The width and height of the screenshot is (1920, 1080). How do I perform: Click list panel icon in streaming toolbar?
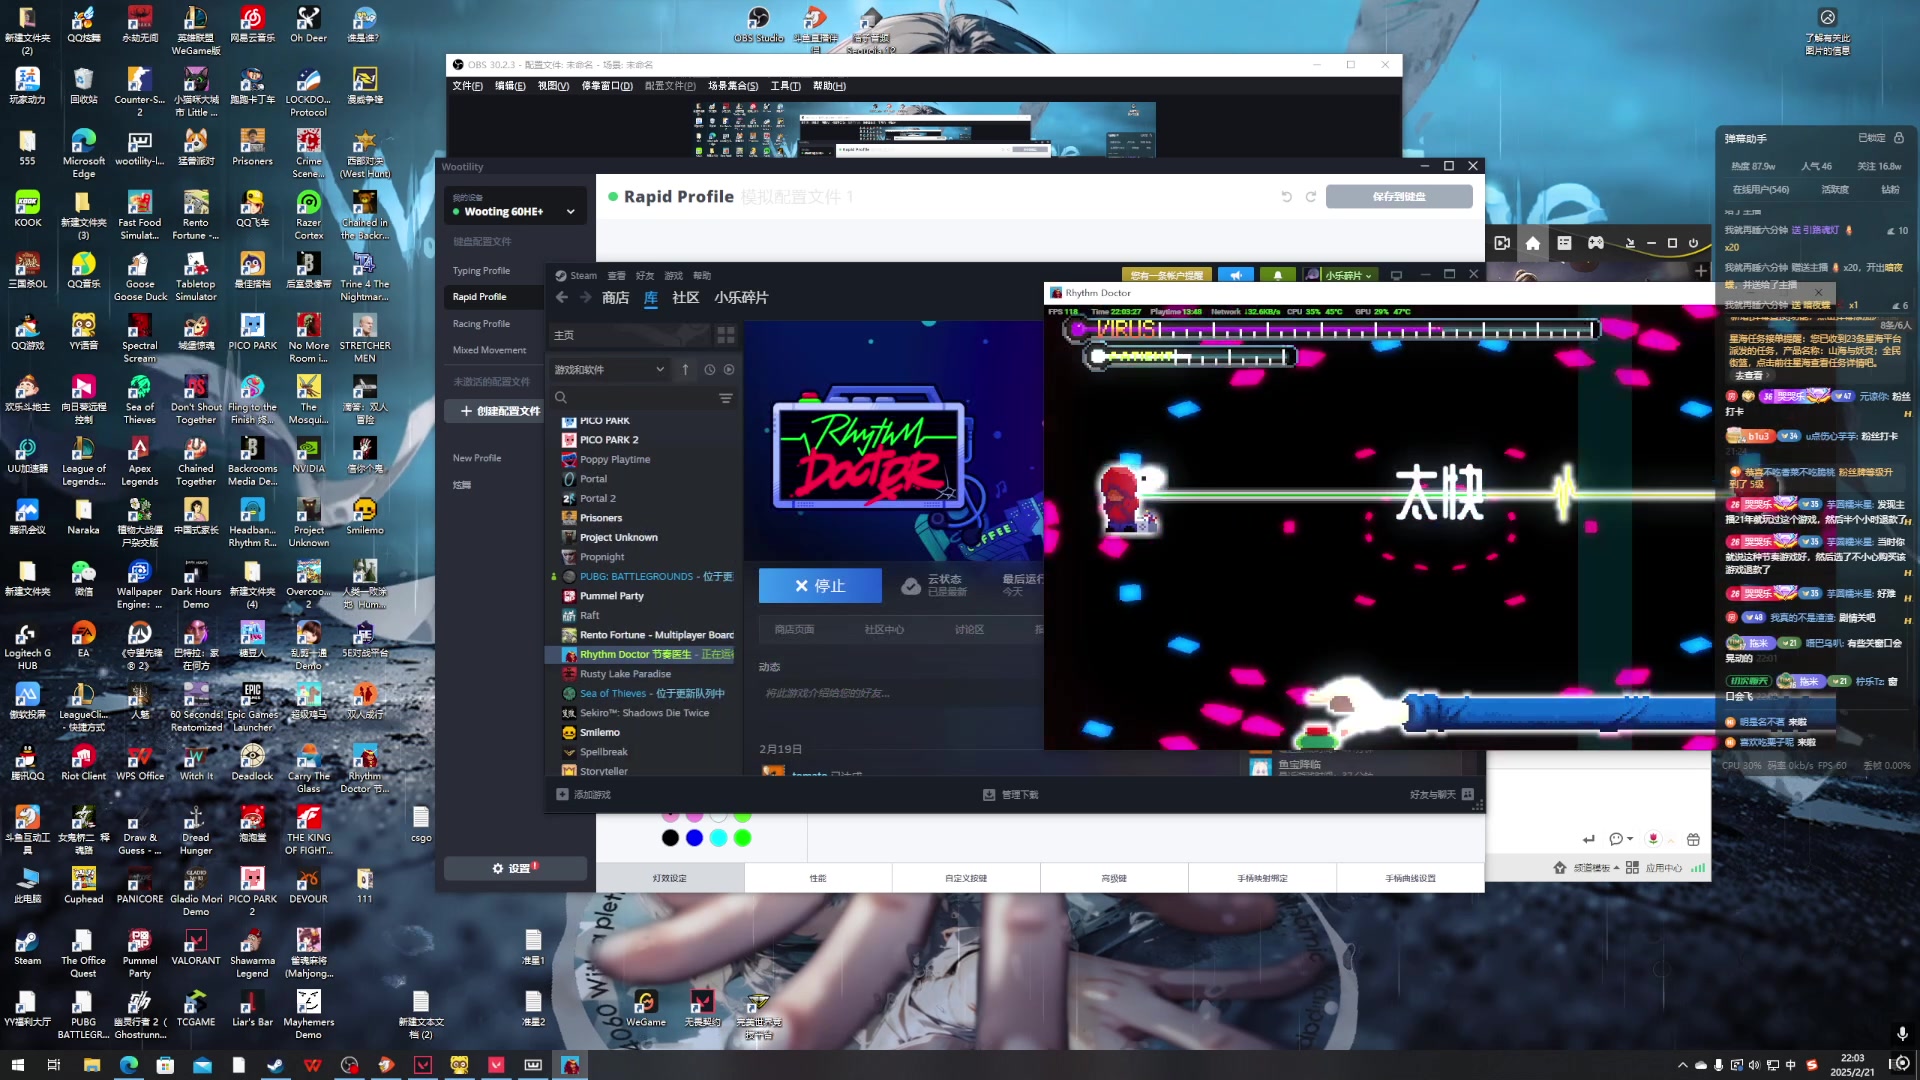coord(1565,243)
